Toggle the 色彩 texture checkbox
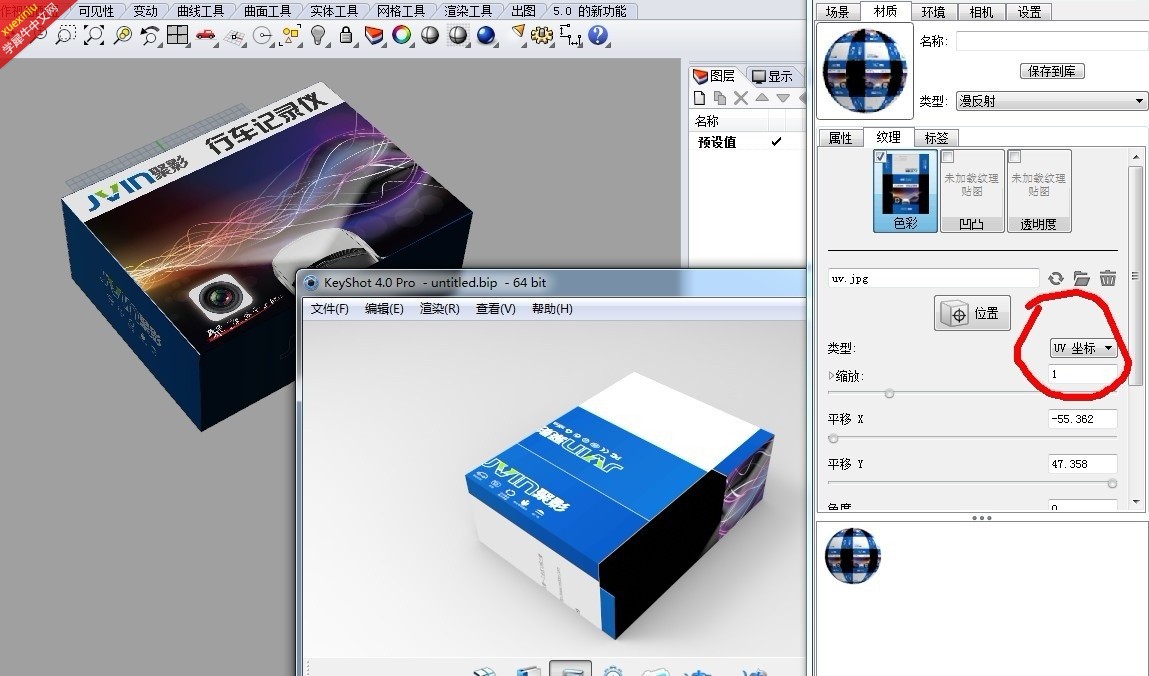Viewport: 1149px width, 676px height. [881, 157]
